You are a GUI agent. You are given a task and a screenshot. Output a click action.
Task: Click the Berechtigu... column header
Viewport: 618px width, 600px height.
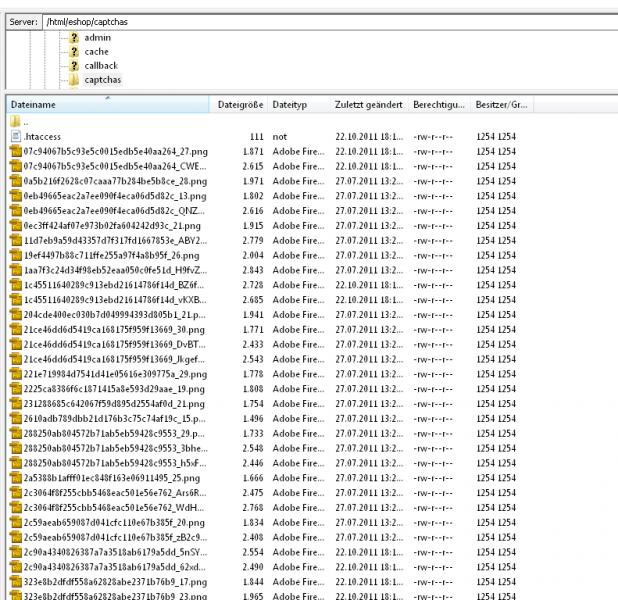click(438, 104)
